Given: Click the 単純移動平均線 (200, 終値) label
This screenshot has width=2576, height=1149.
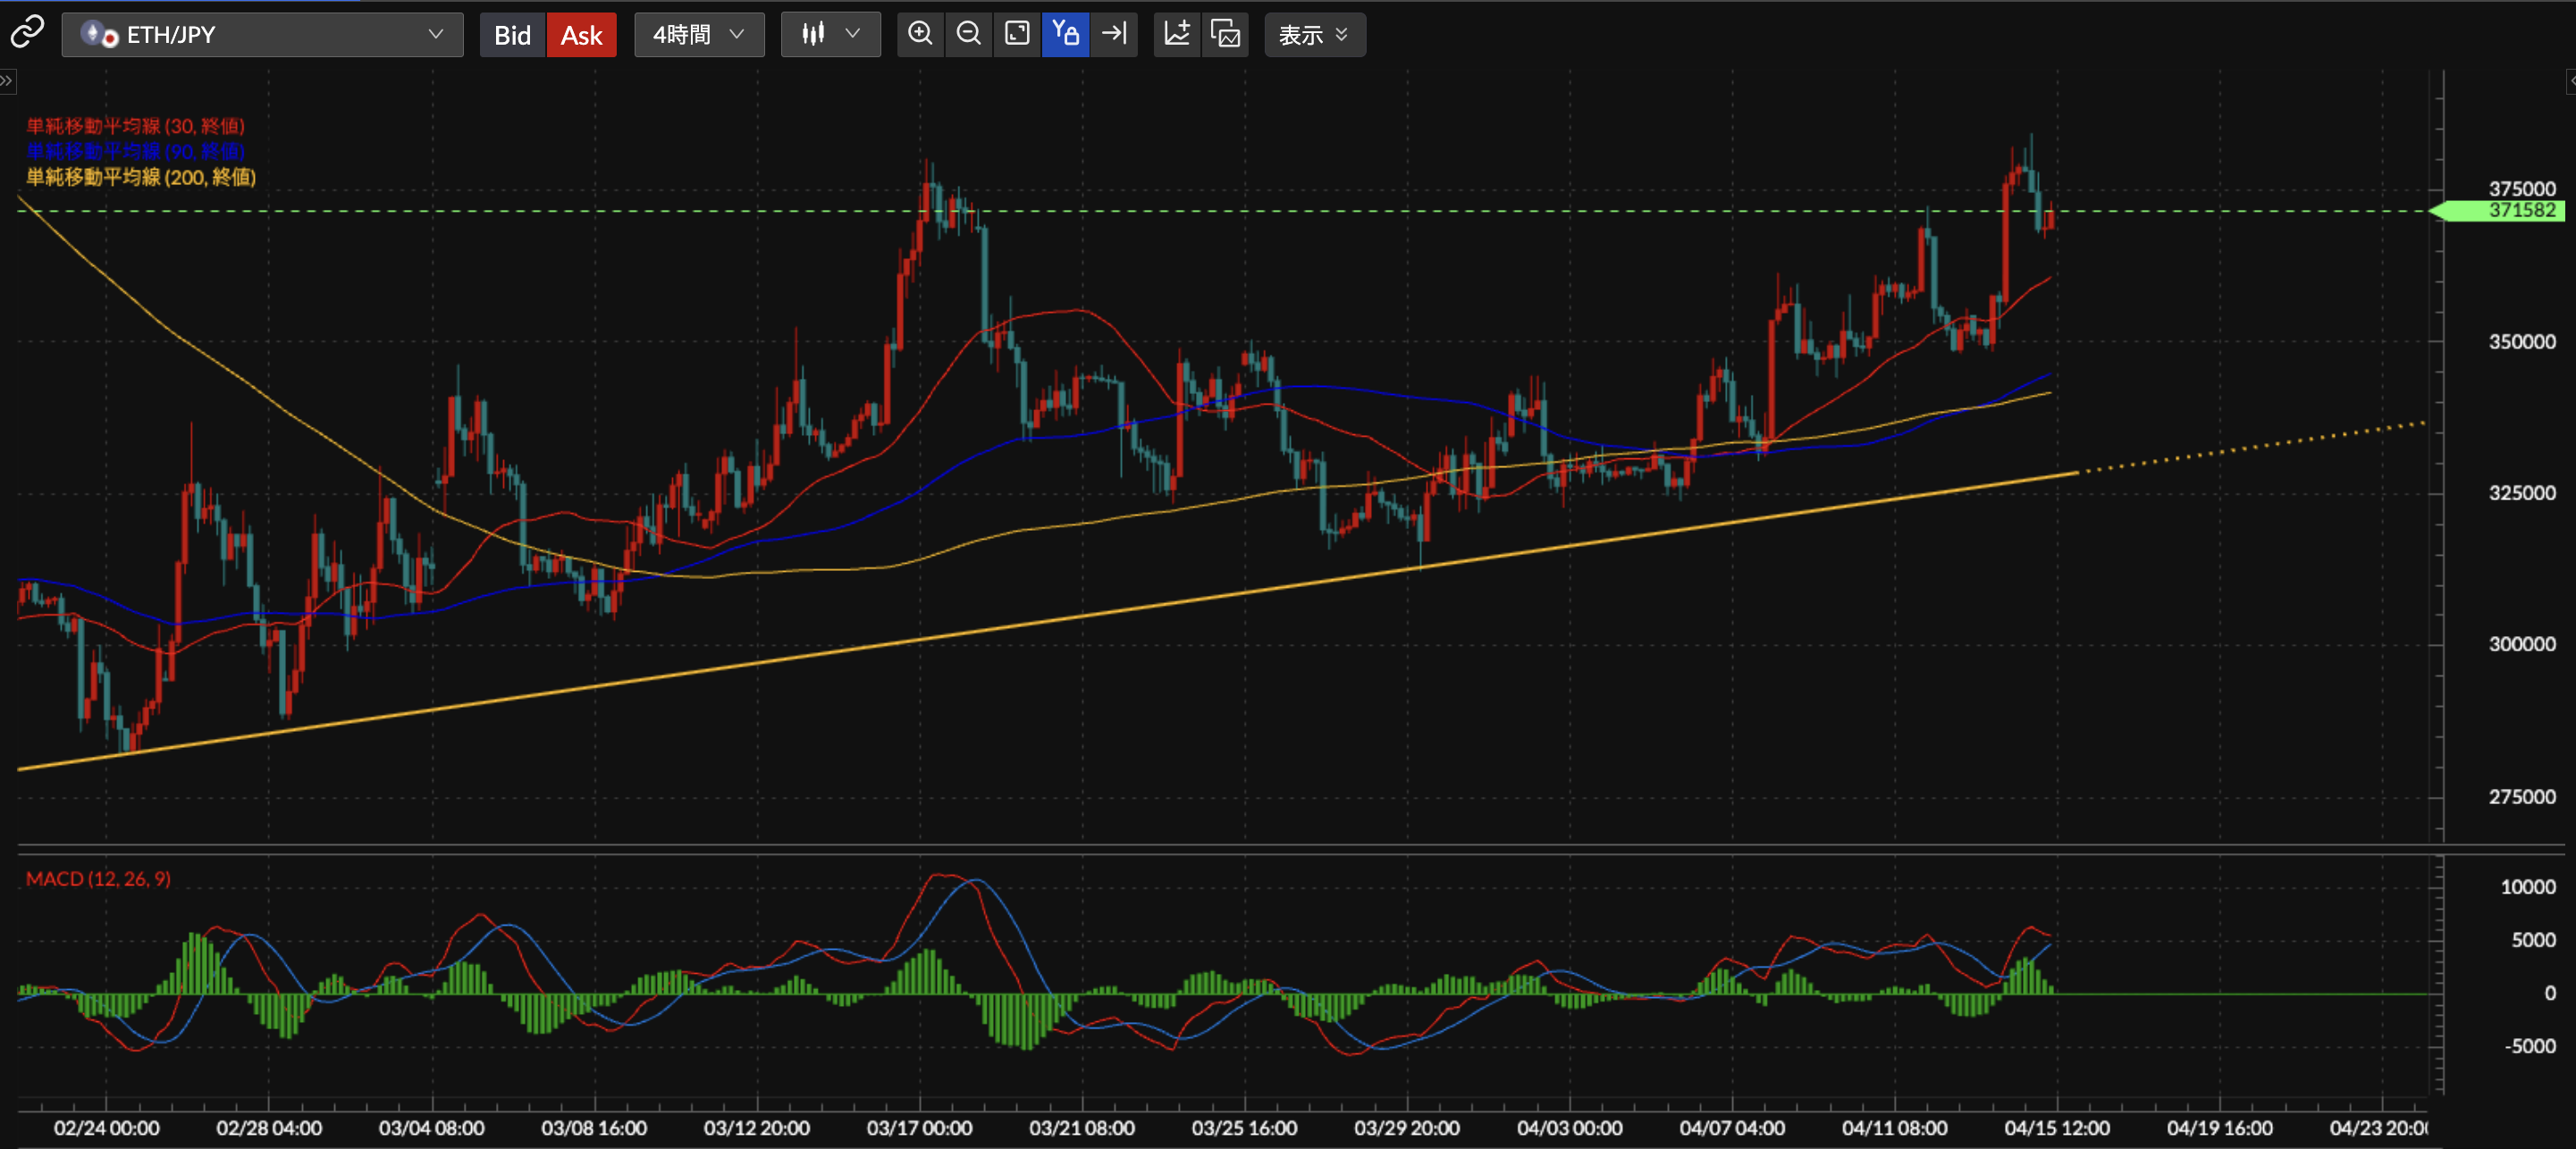Looking at the screenshot, I should click(x=141, y=177).
